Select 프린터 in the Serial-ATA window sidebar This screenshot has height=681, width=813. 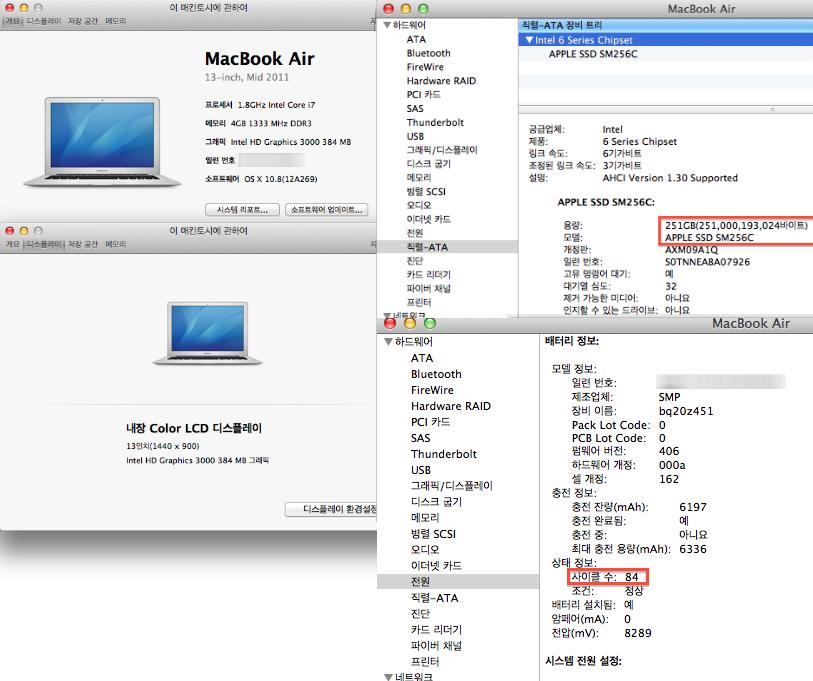pyautogui.click(x=419, y=302)
